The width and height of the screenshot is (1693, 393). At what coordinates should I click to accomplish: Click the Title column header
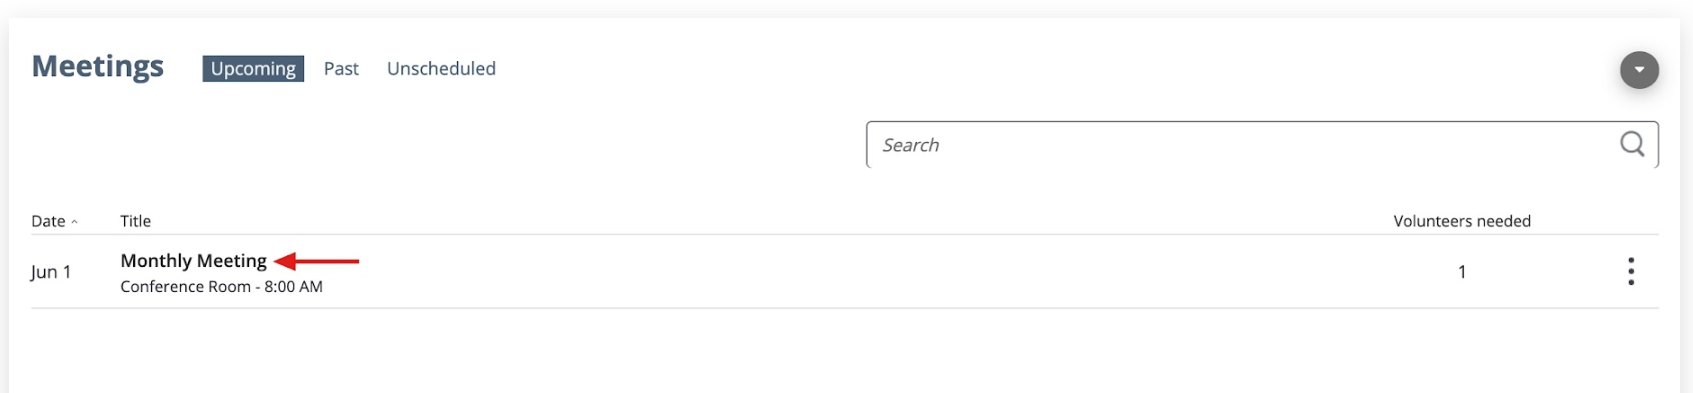[136, 221]
